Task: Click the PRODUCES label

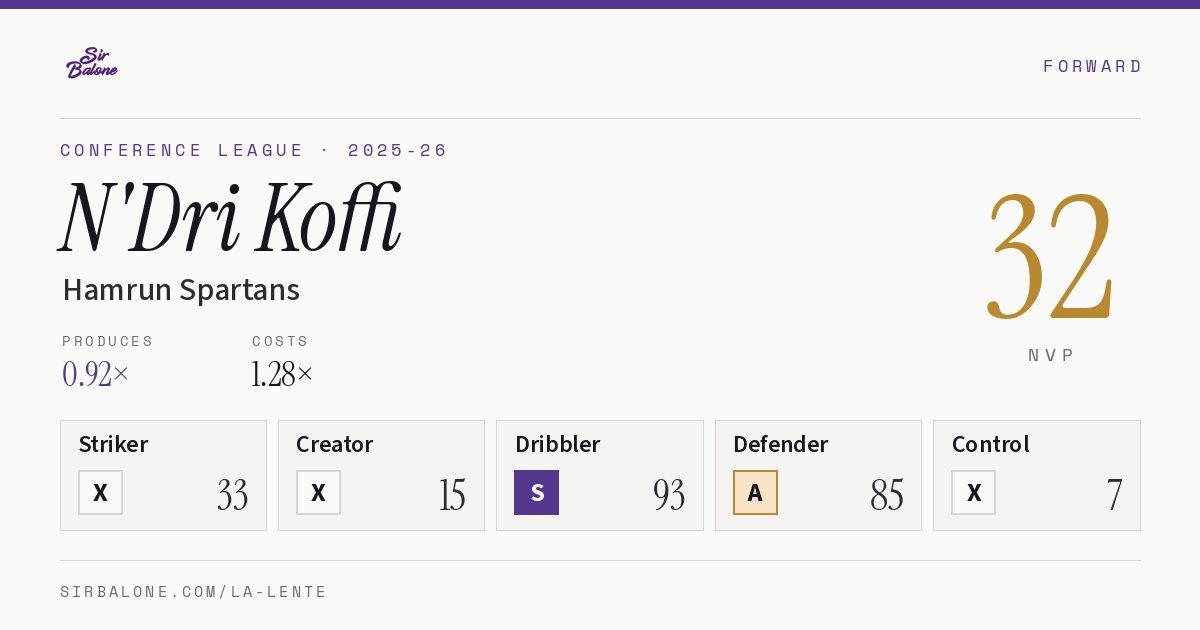Action: pyautogui.click(x=108, y=341)
